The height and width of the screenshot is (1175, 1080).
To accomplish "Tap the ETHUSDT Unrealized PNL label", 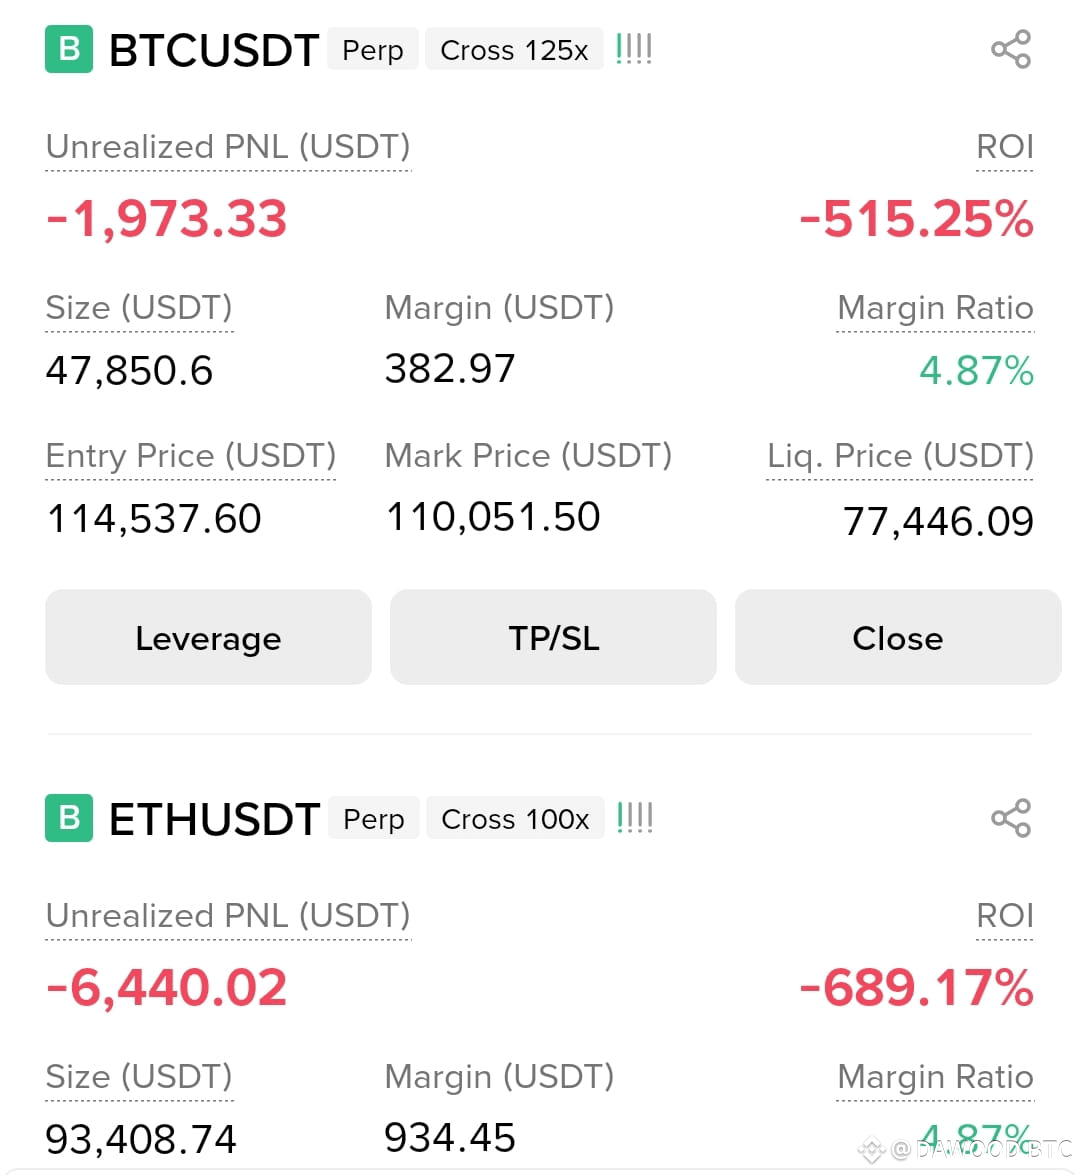I will pyautogui.click(x=228, y=916).
